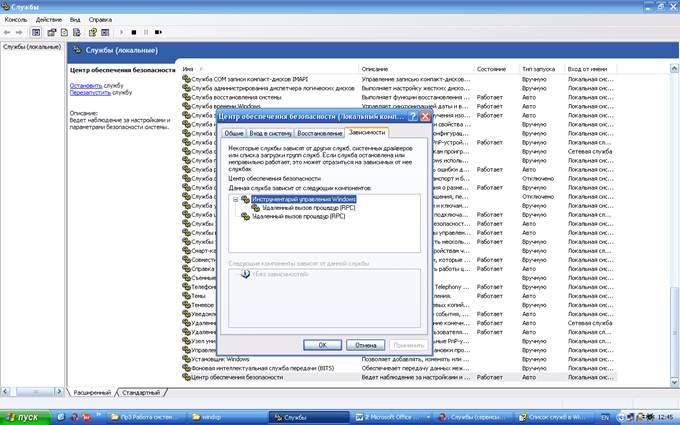Screen dimensions: 680x425
Task: Click the OK button in the dialog
Action: tap(322, 345)
